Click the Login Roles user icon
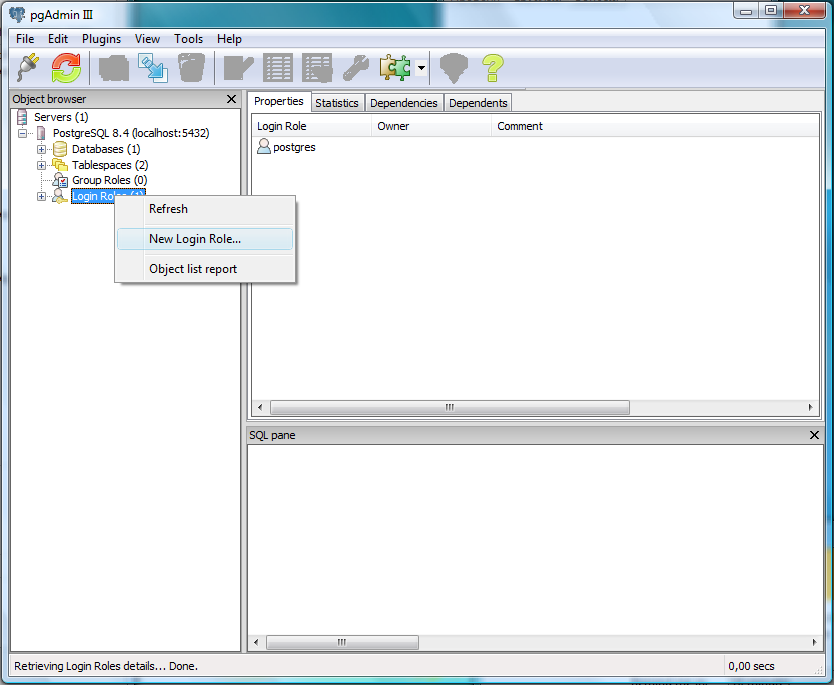 coord(60,196)
